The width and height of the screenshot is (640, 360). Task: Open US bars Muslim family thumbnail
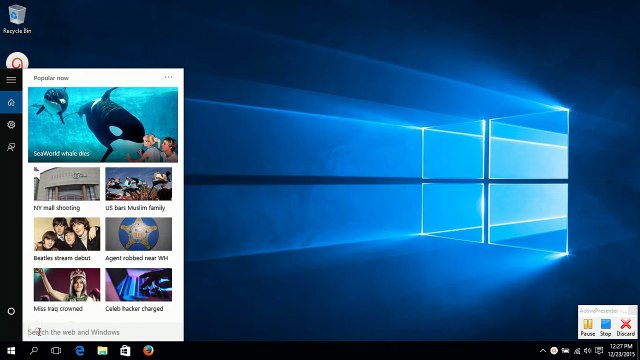click(138, 184)
